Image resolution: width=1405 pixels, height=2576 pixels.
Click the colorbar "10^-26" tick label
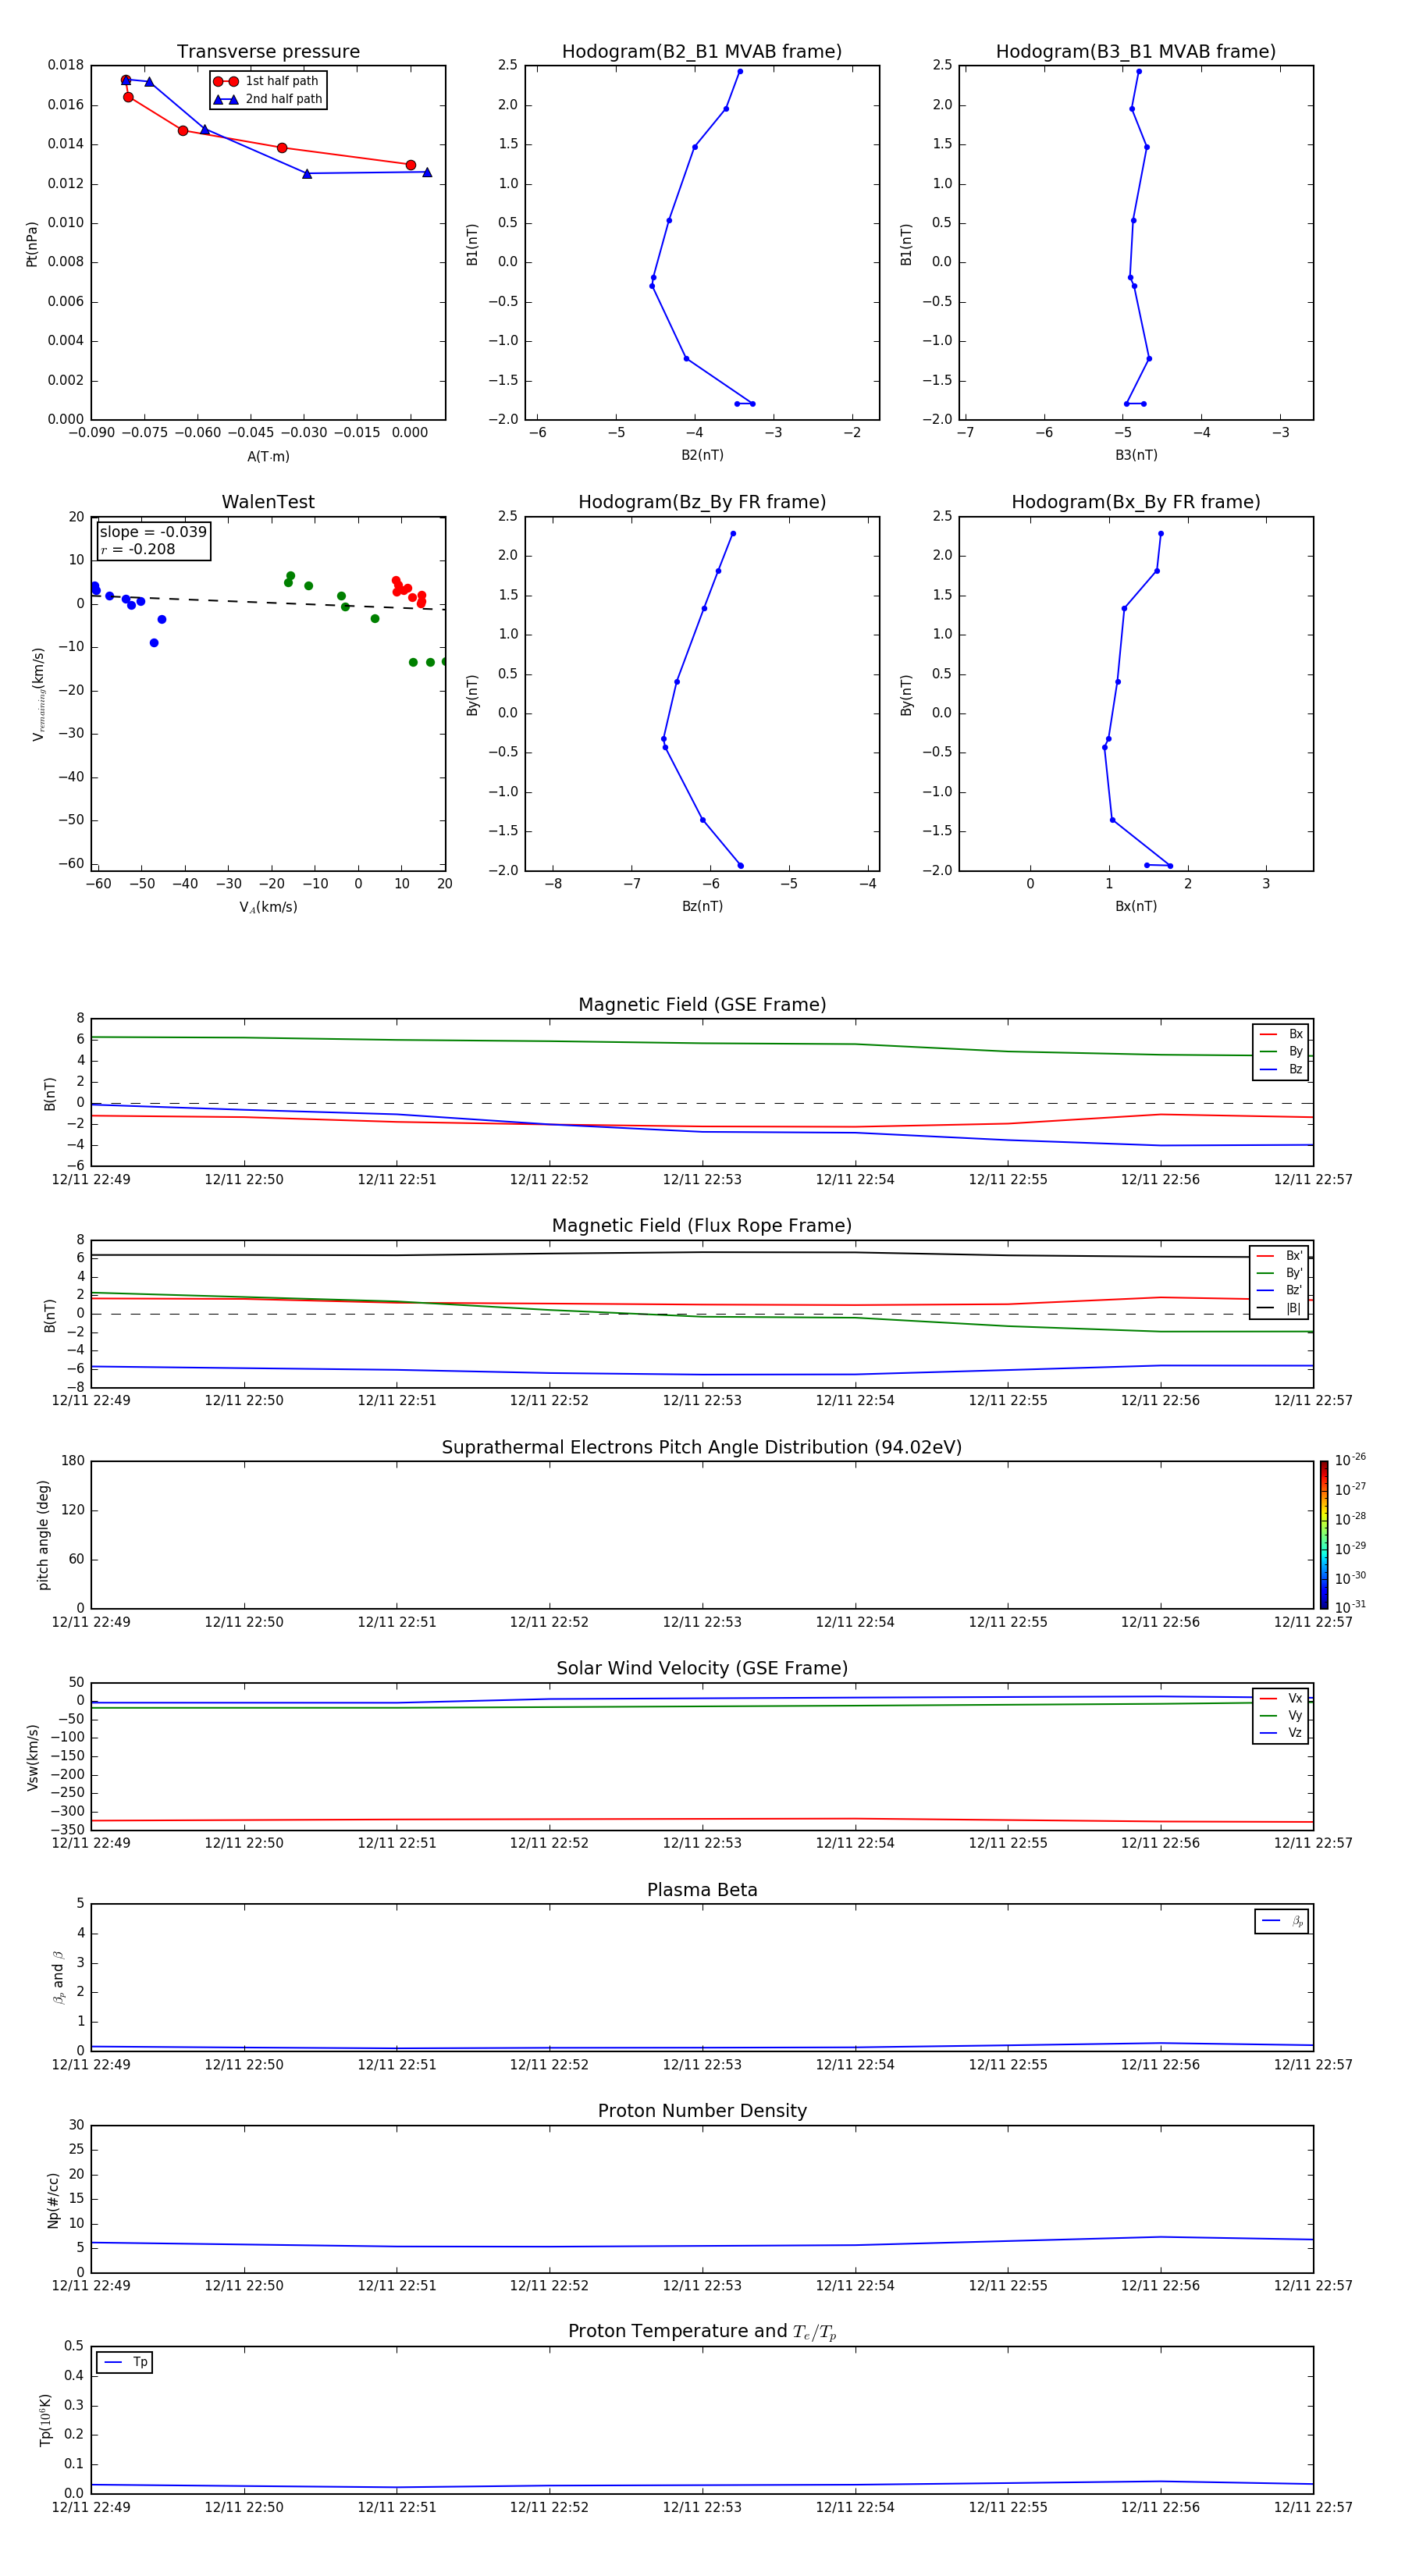(1350, 1460)
